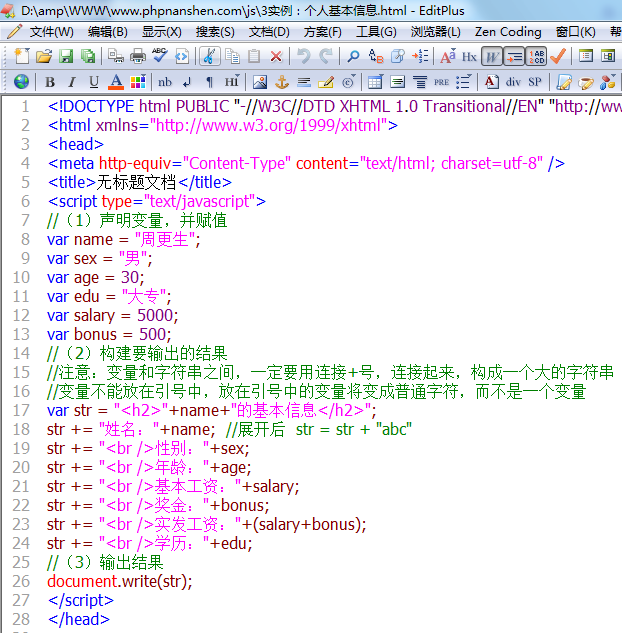Viewport: 622px width, 633px height.
Task: Open the 搜索(S) menu
Action: coord(215,31)
